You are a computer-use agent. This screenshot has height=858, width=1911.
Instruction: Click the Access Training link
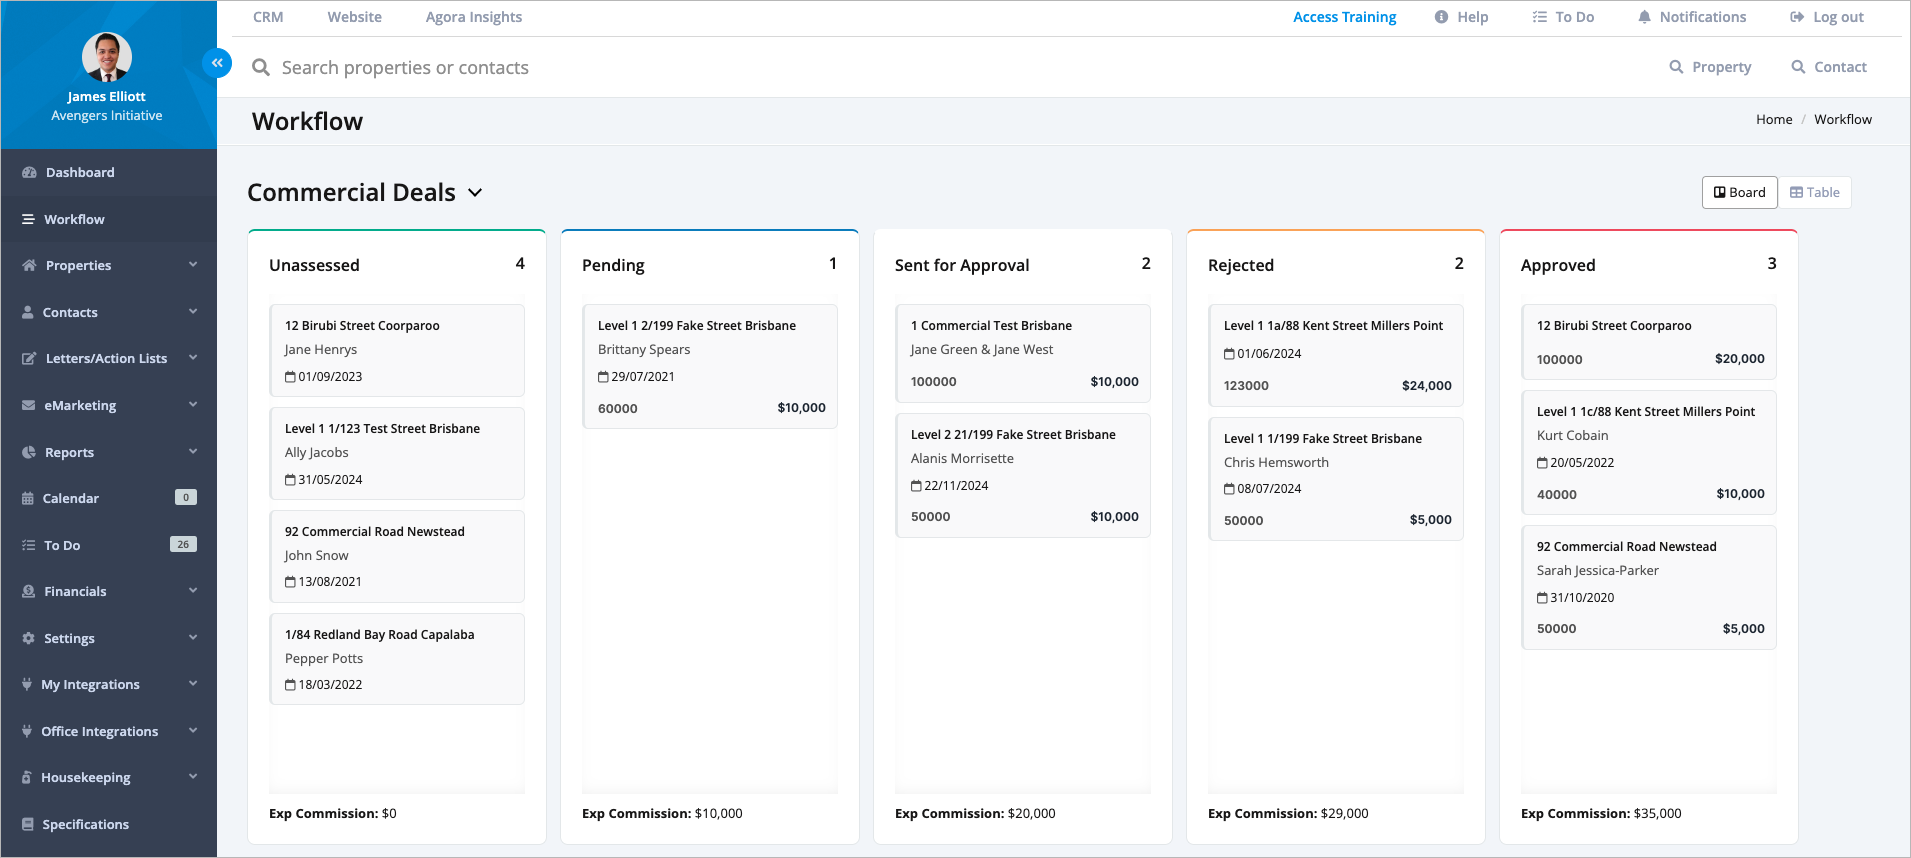point(1344,17)
